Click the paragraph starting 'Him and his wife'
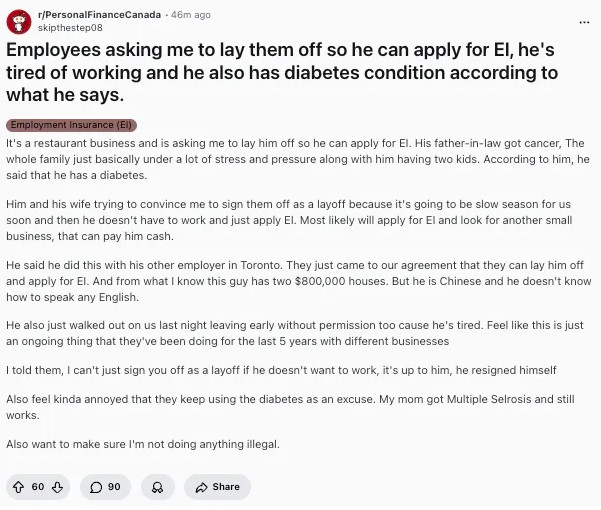The height and width of the screenshot is (510, 601). point(296,220)
